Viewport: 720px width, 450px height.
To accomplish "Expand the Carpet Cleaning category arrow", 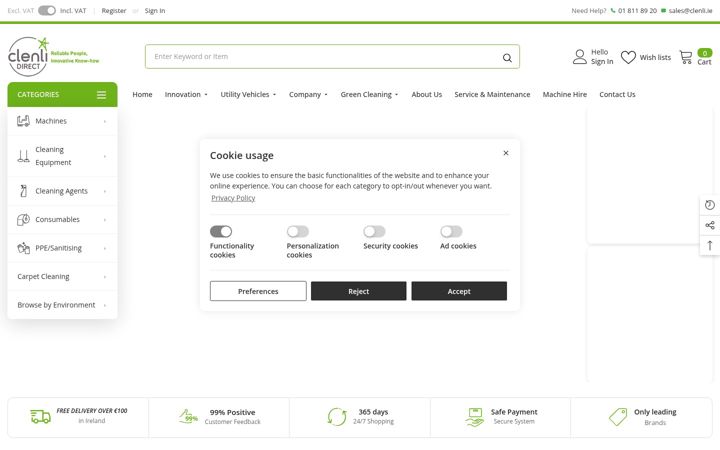I will click(105, 277).
